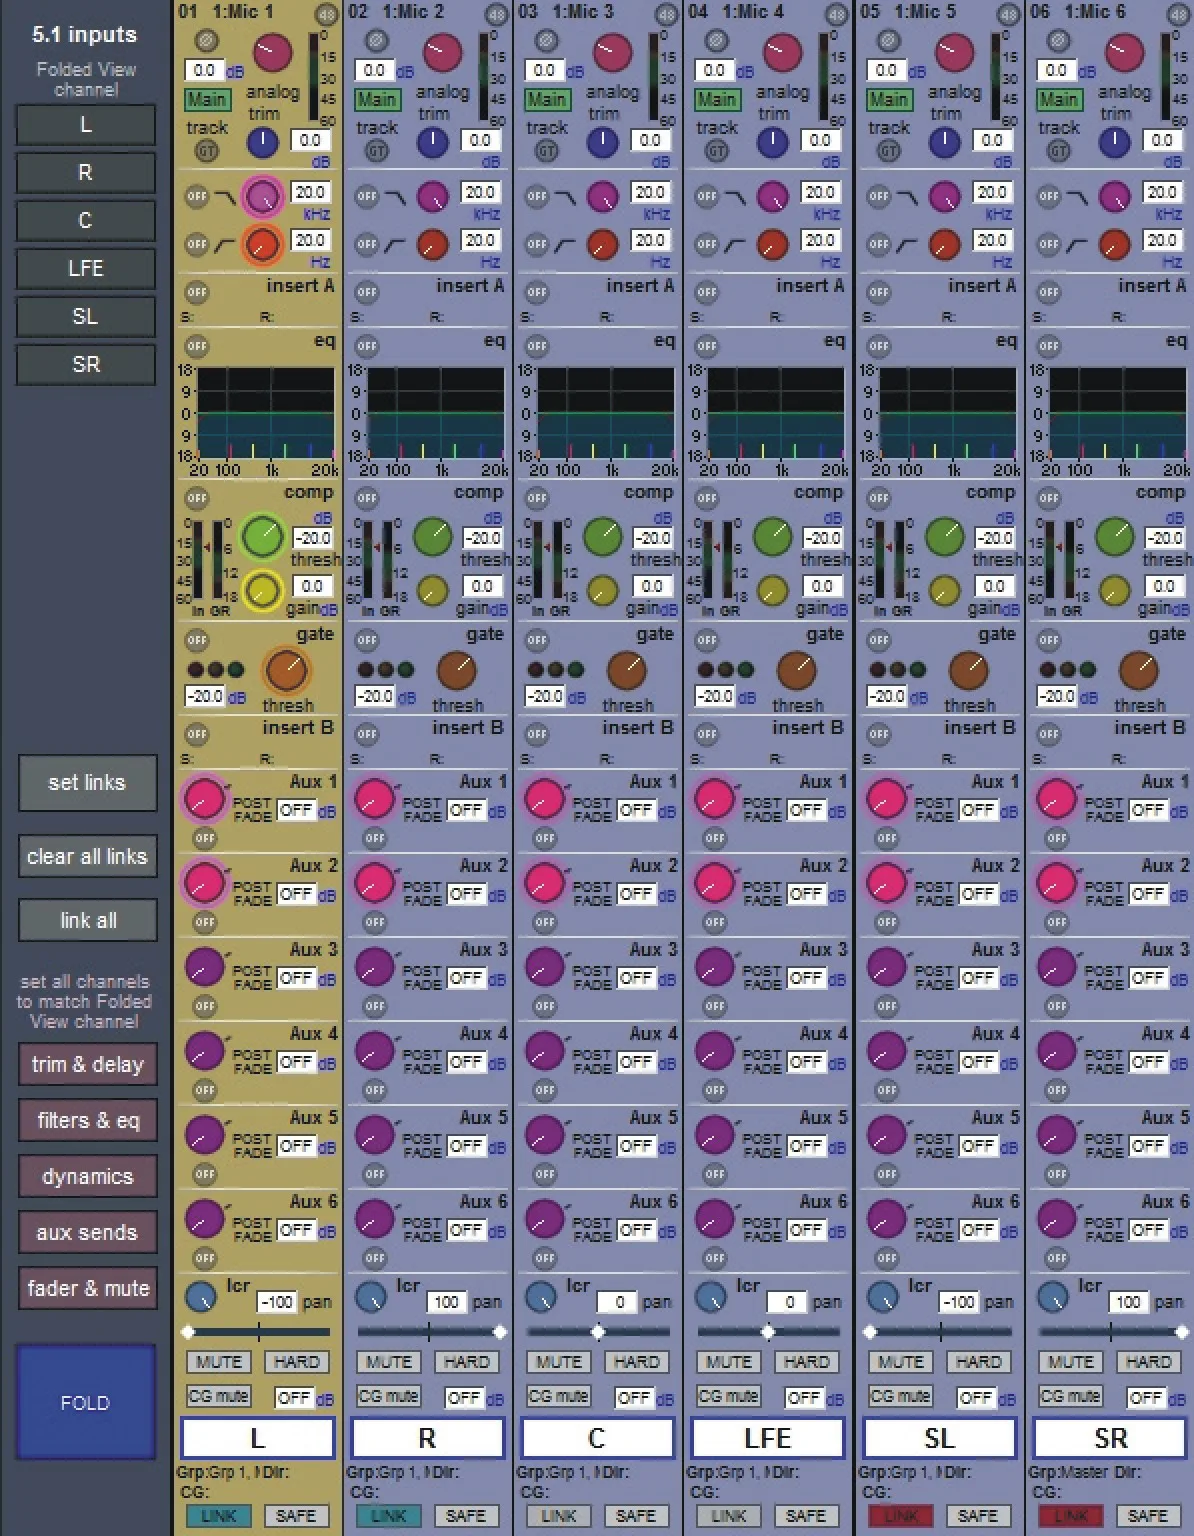Image resolution: width=1194 pixels, height=1536 pixels.
Task: Click the gate thresh knob on channel 06
Action: [1139, 669]
